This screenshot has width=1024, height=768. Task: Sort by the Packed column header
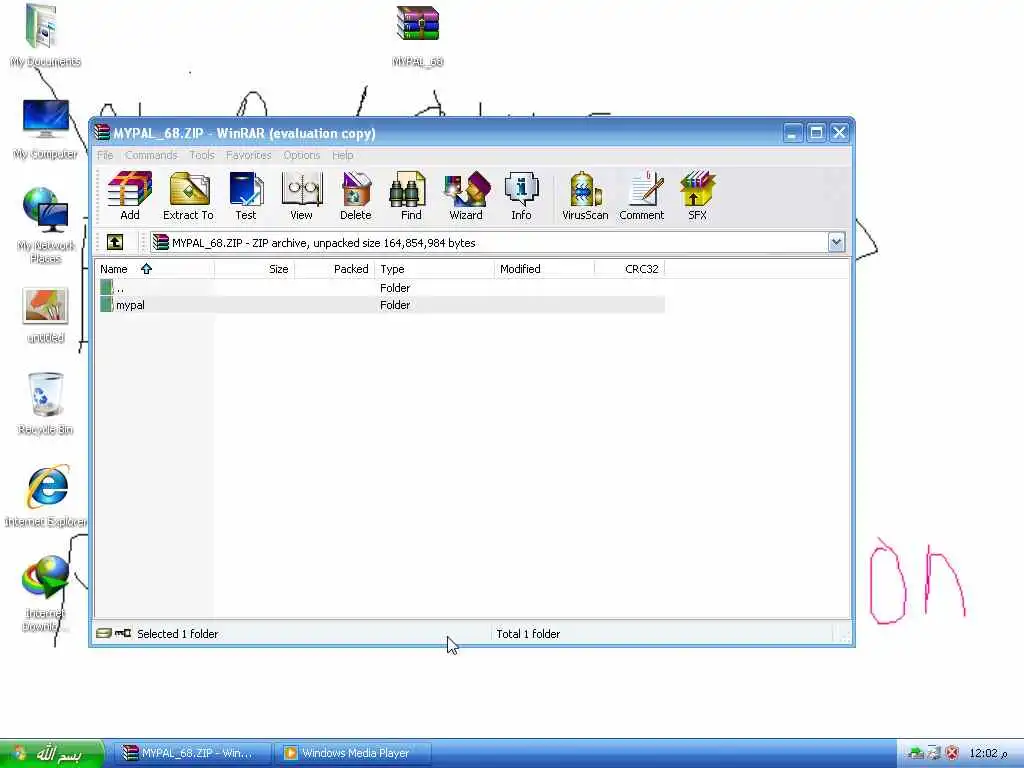(x=334, y=269)
